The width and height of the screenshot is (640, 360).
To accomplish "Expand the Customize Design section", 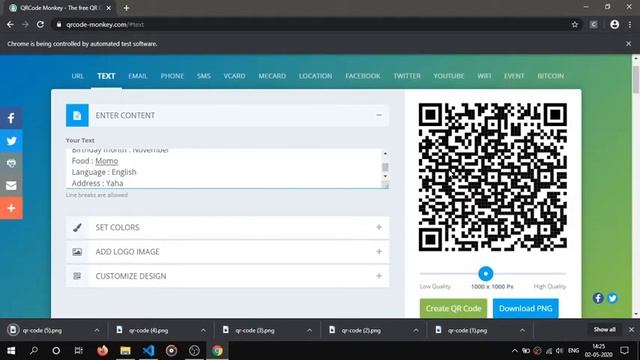I will pos(379,276).
